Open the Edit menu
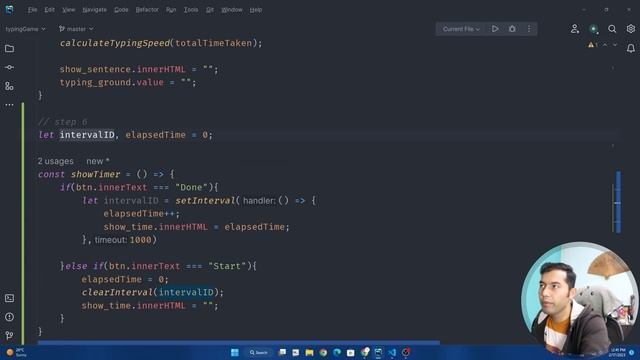Viewport: 640px width, 360px height. 49,10
